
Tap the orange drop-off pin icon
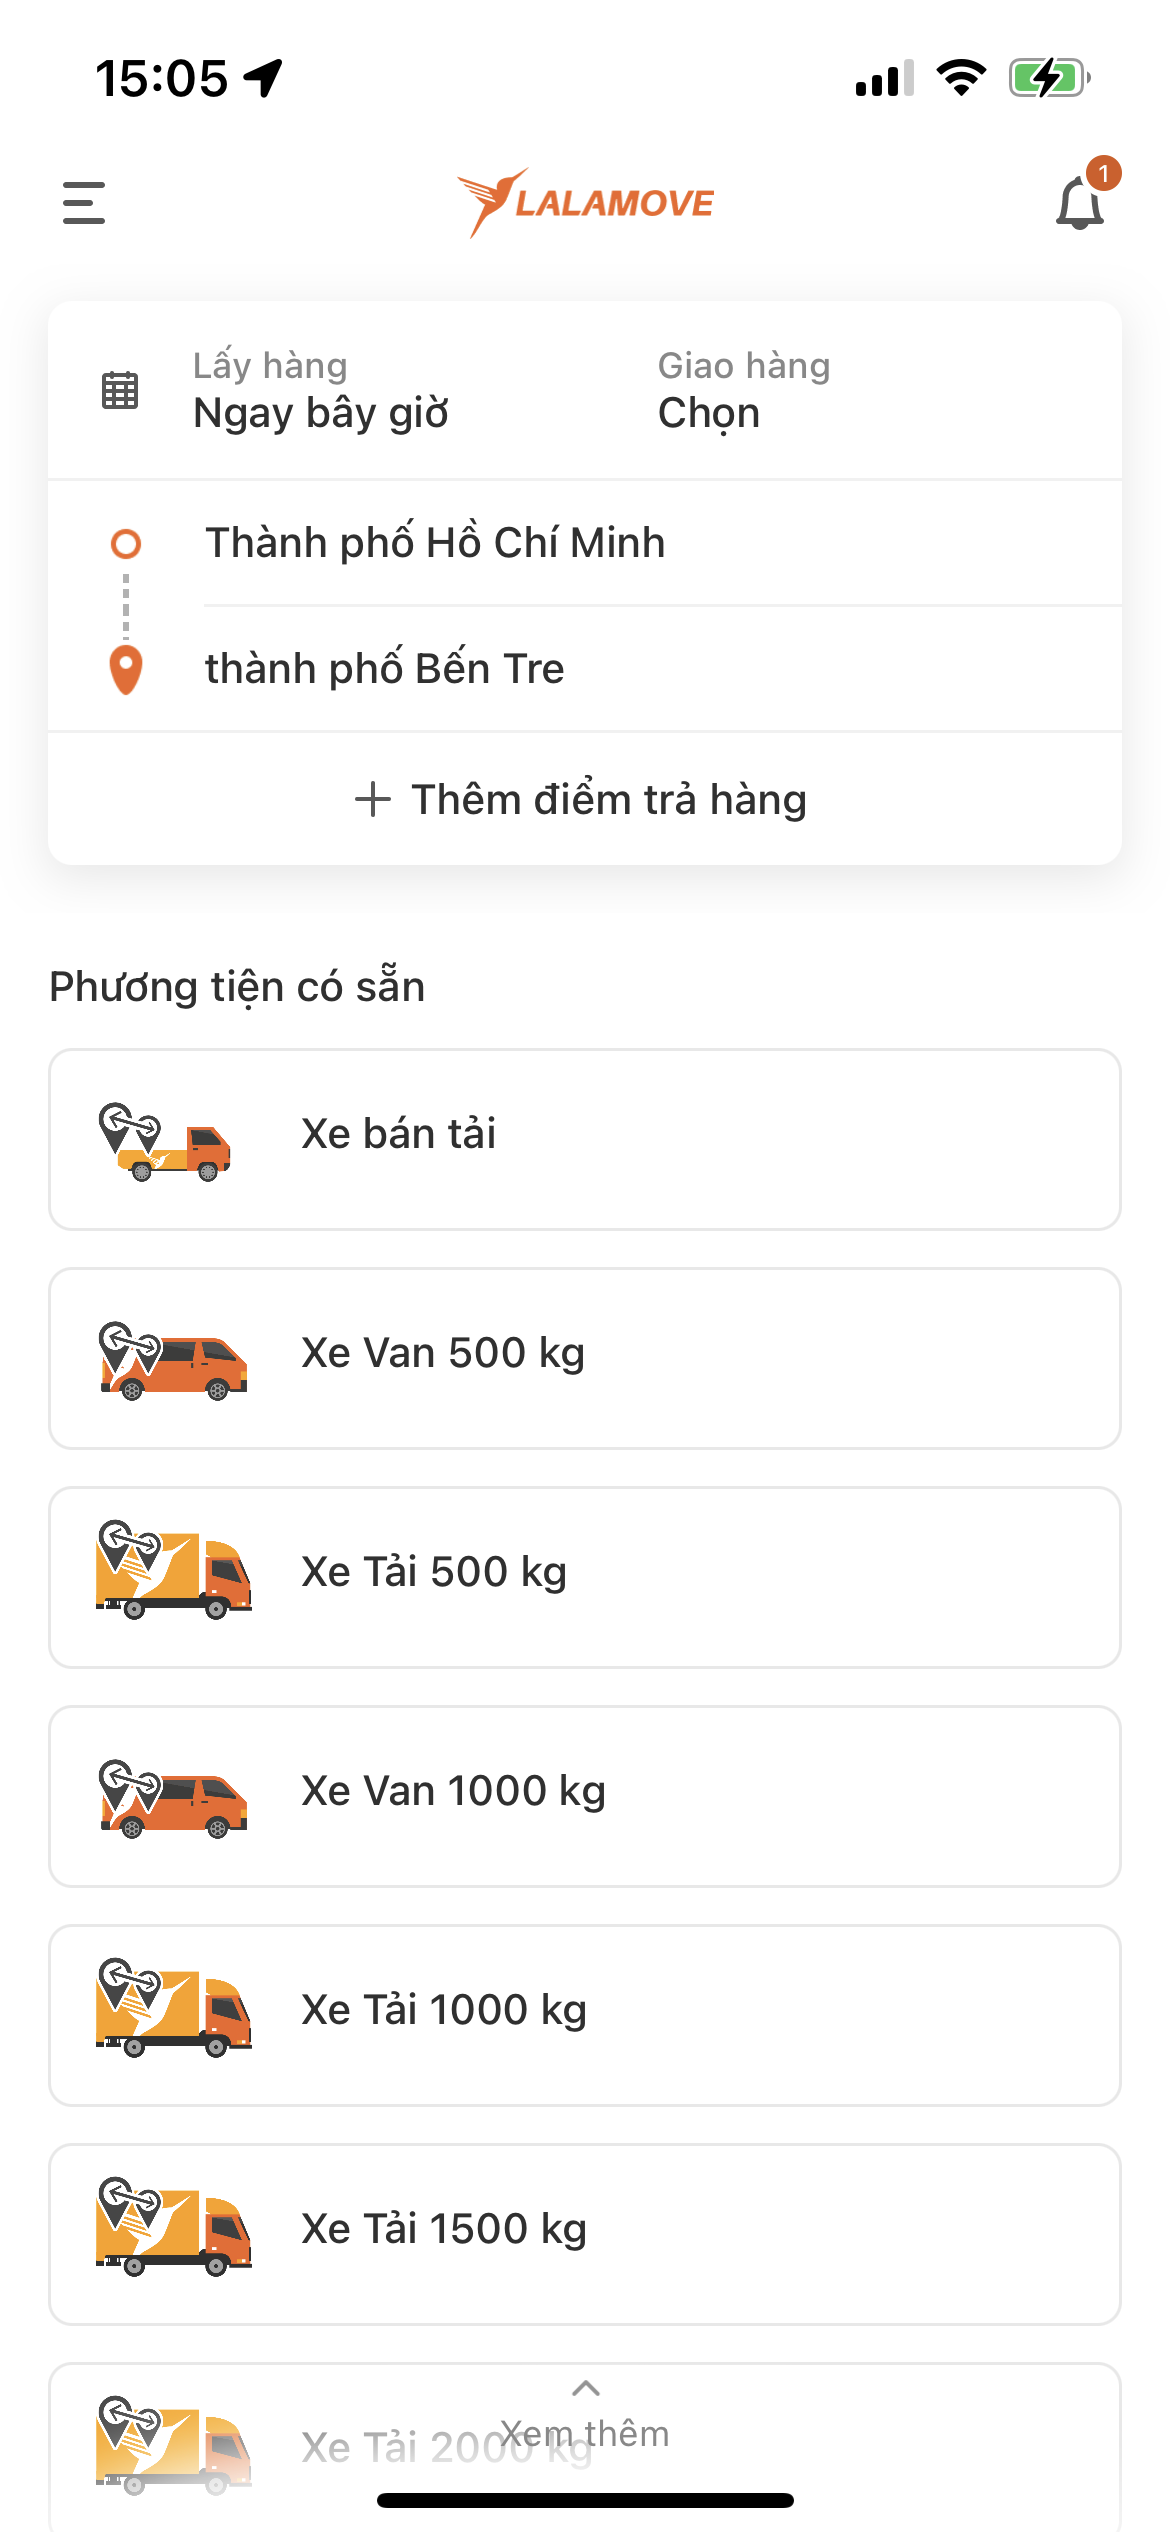pyautogui.click(x=125, y=669)
